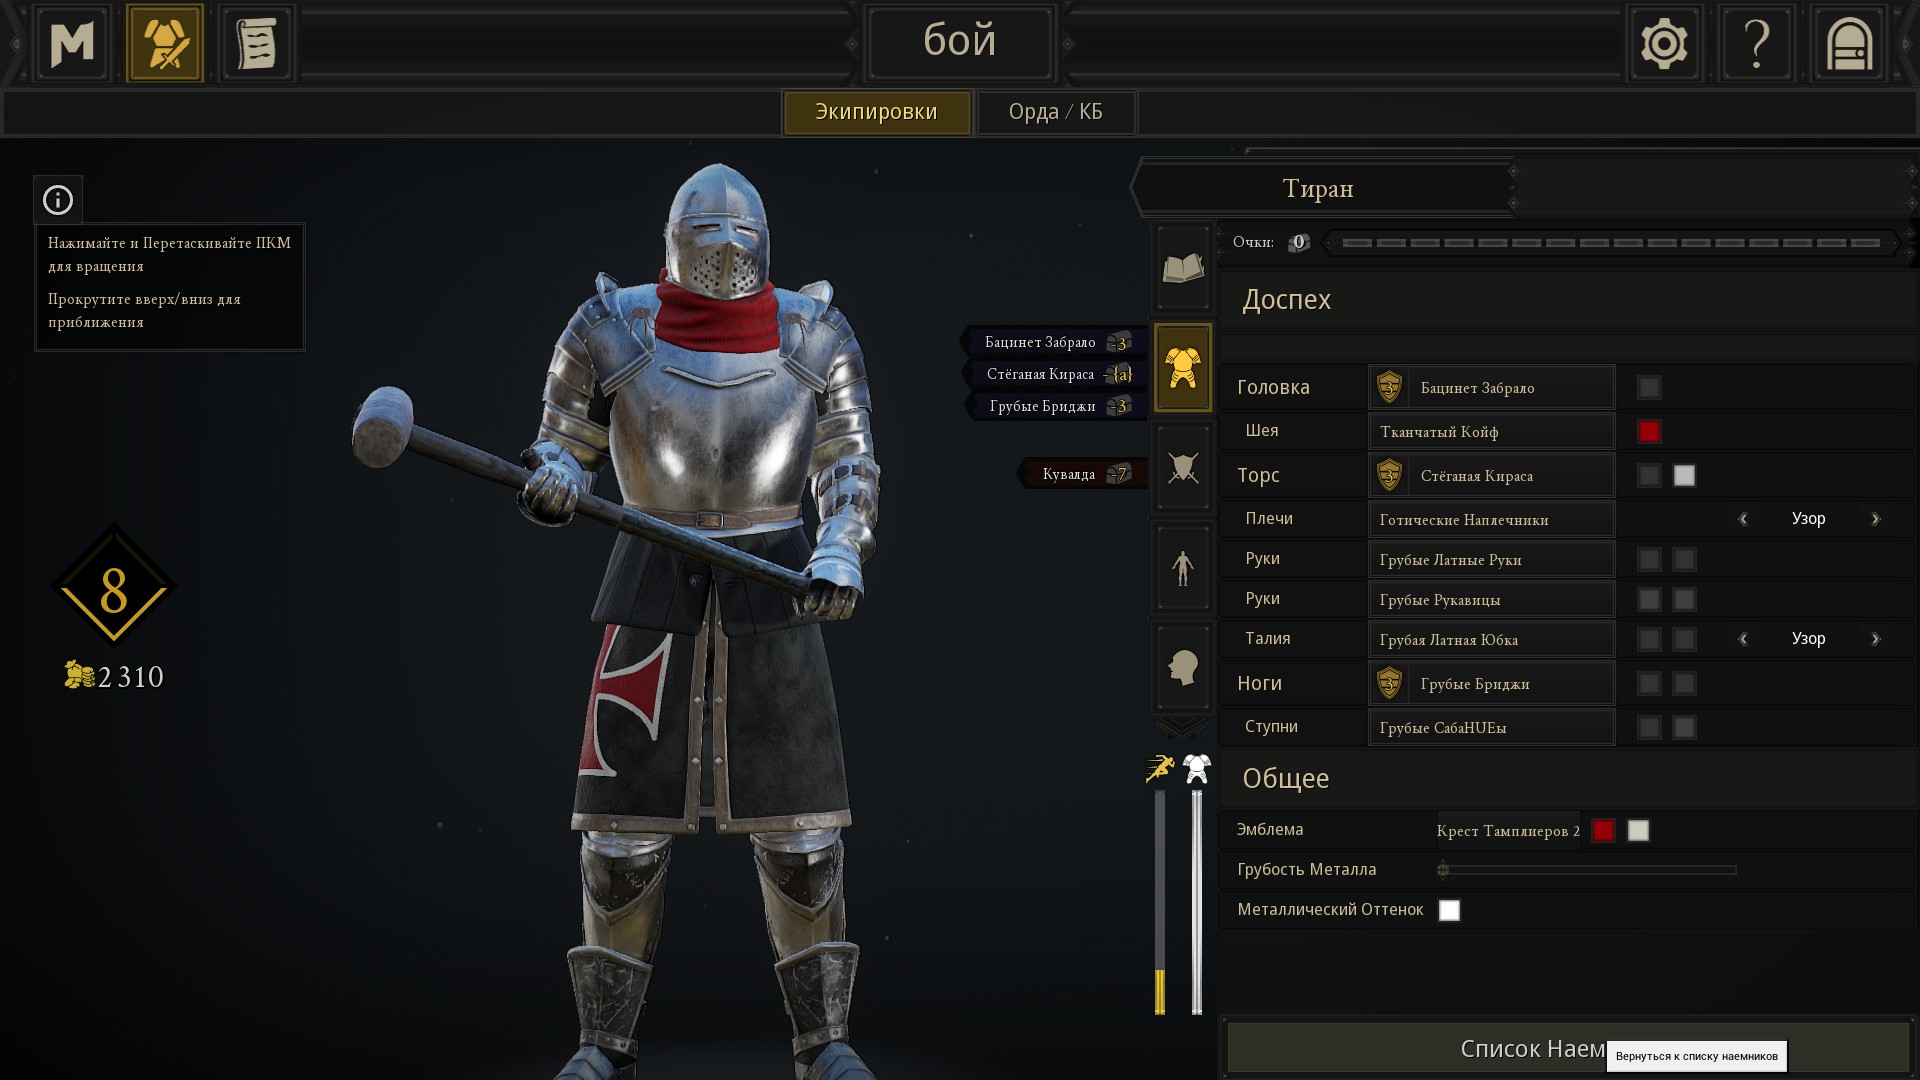The width and height of the screenshot is (1920, 1080).
Task: Next pattern arrow for Плечи row
Action: pos(1875,519)
